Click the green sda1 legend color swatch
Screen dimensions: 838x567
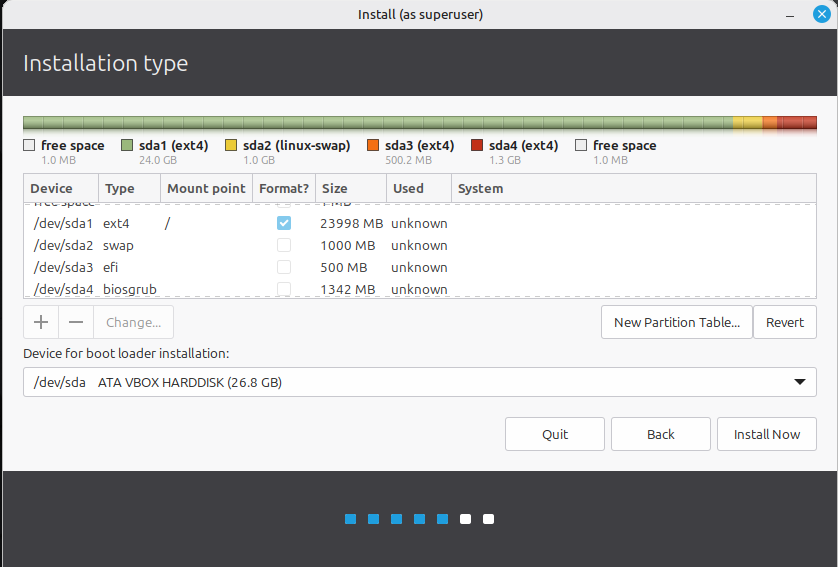[127, 146]
